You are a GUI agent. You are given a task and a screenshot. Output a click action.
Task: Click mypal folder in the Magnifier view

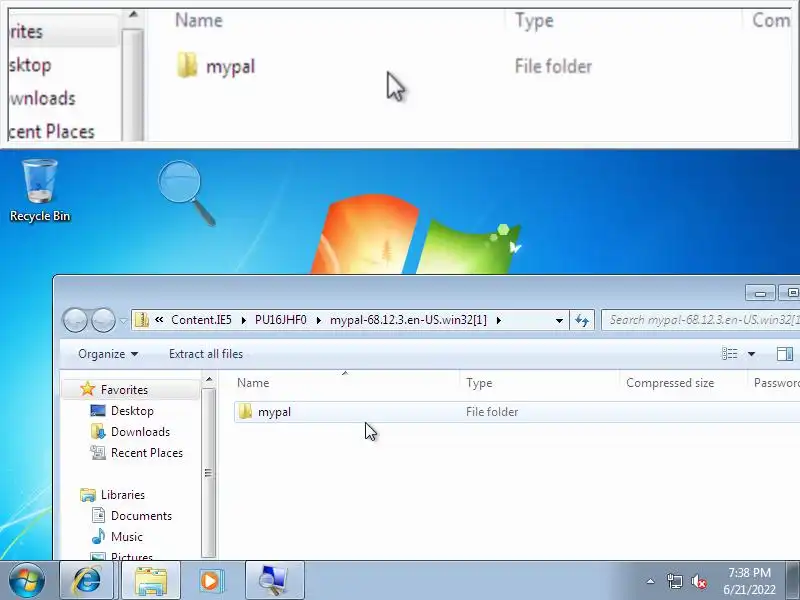(x=215, y=66)
